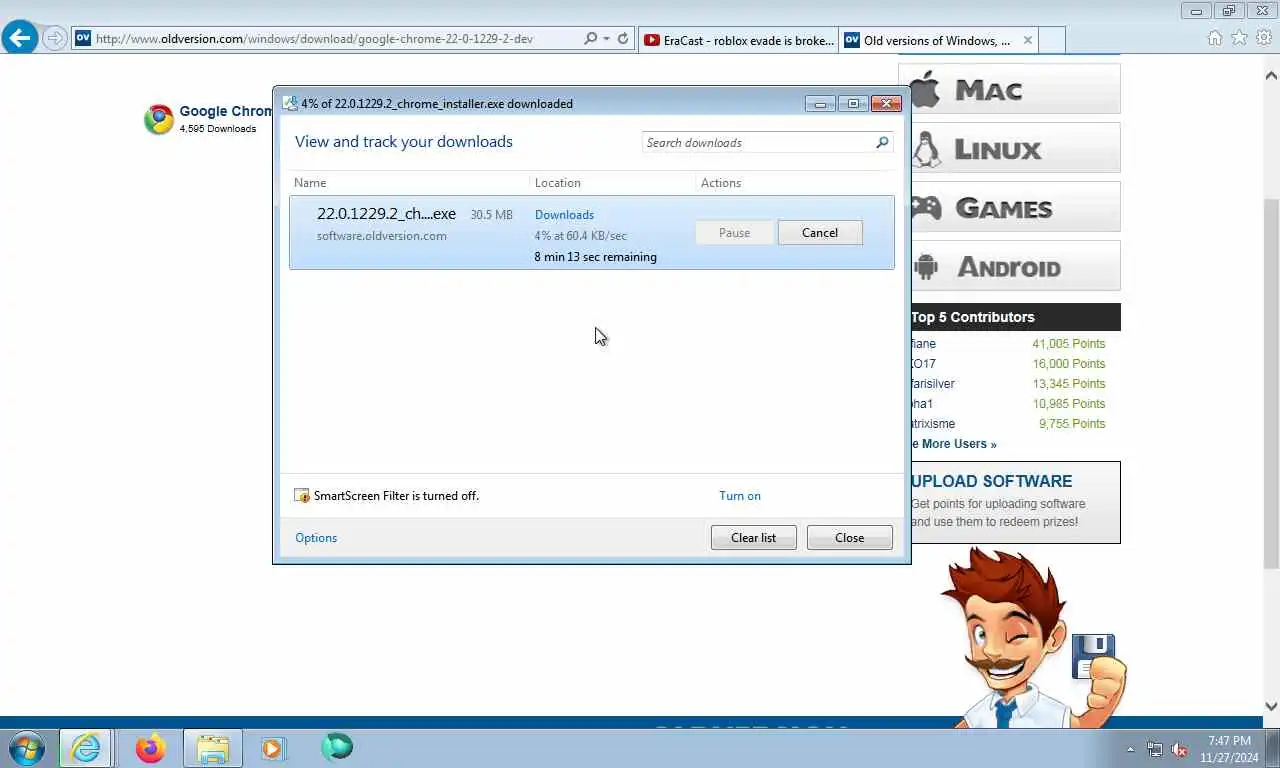Click the UPLOAD SOFTWARE heading link

point(991,481)
